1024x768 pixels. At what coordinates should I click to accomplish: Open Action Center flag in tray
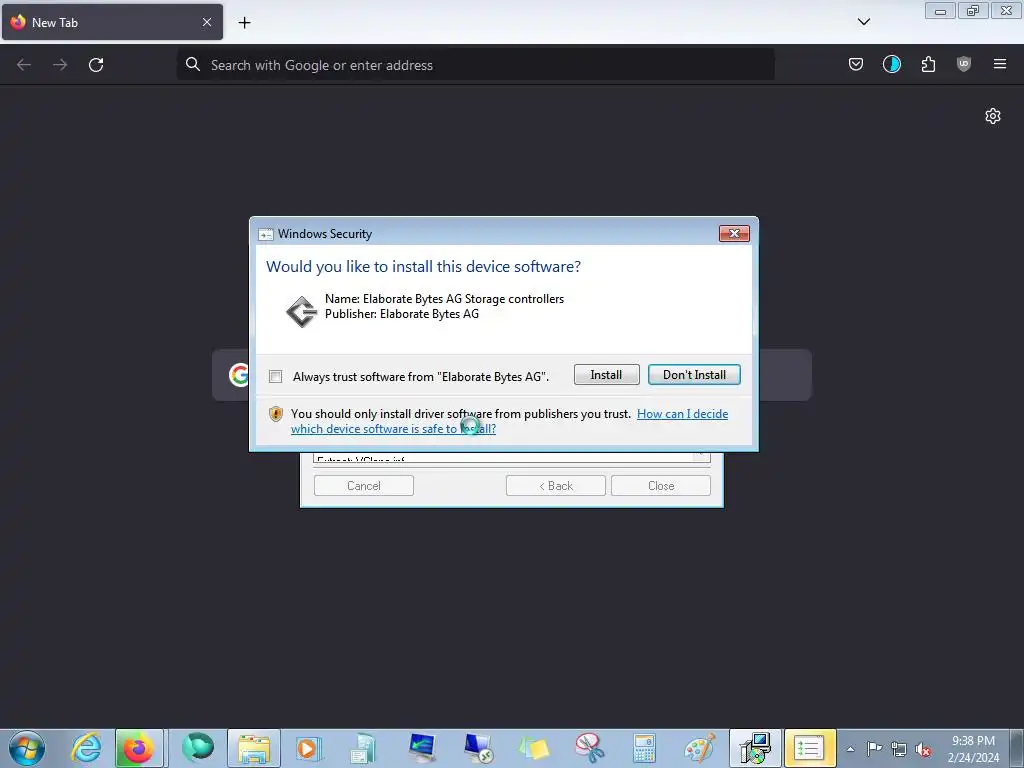click(874, 749)
